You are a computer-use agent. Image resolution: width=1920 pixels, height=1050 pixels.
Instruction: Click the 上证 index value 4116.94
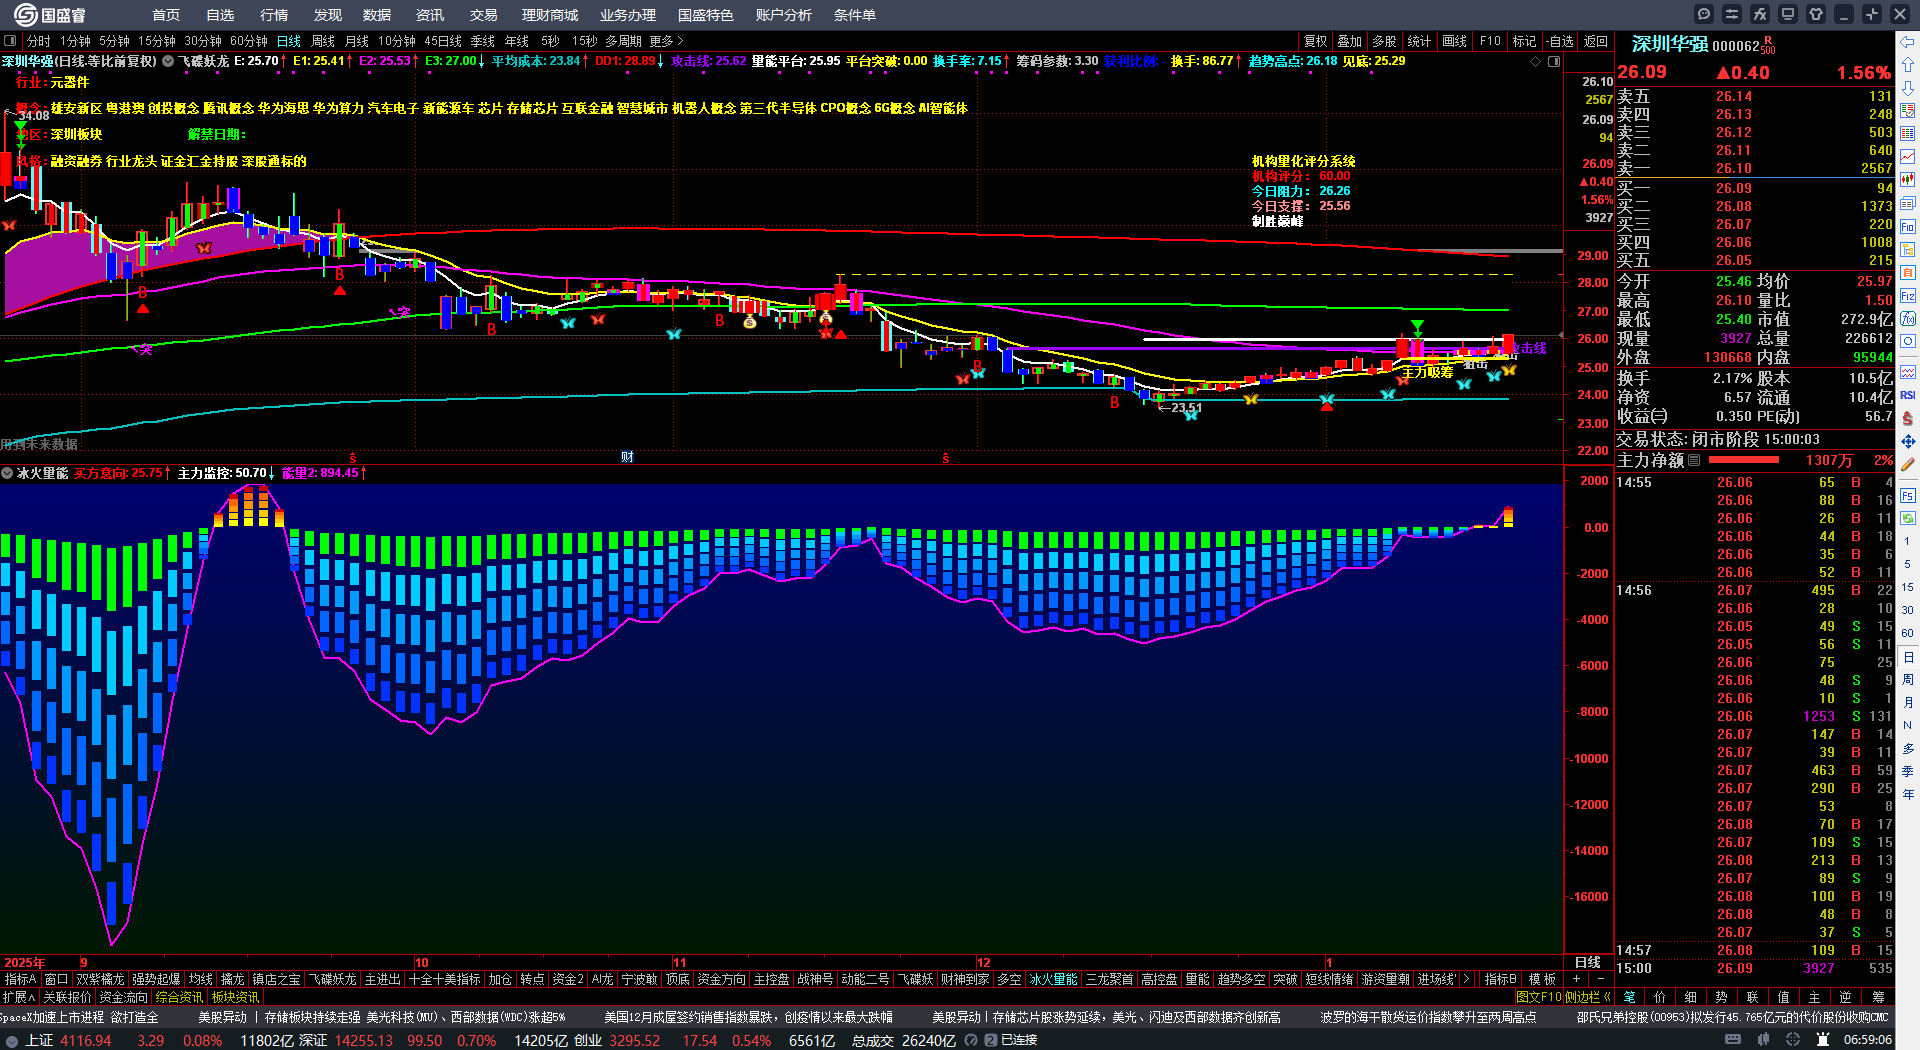click(x=86, y=1040)
